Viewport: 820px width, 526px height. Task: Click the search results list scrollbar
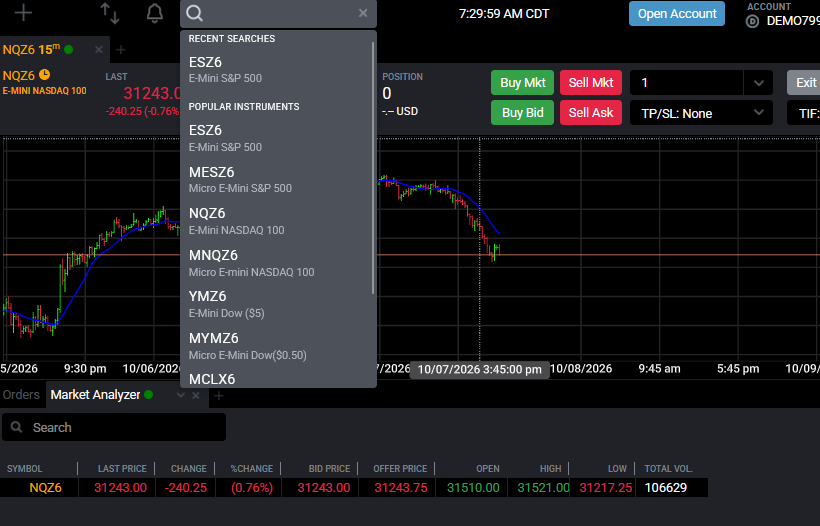click(x=373, y=167)
